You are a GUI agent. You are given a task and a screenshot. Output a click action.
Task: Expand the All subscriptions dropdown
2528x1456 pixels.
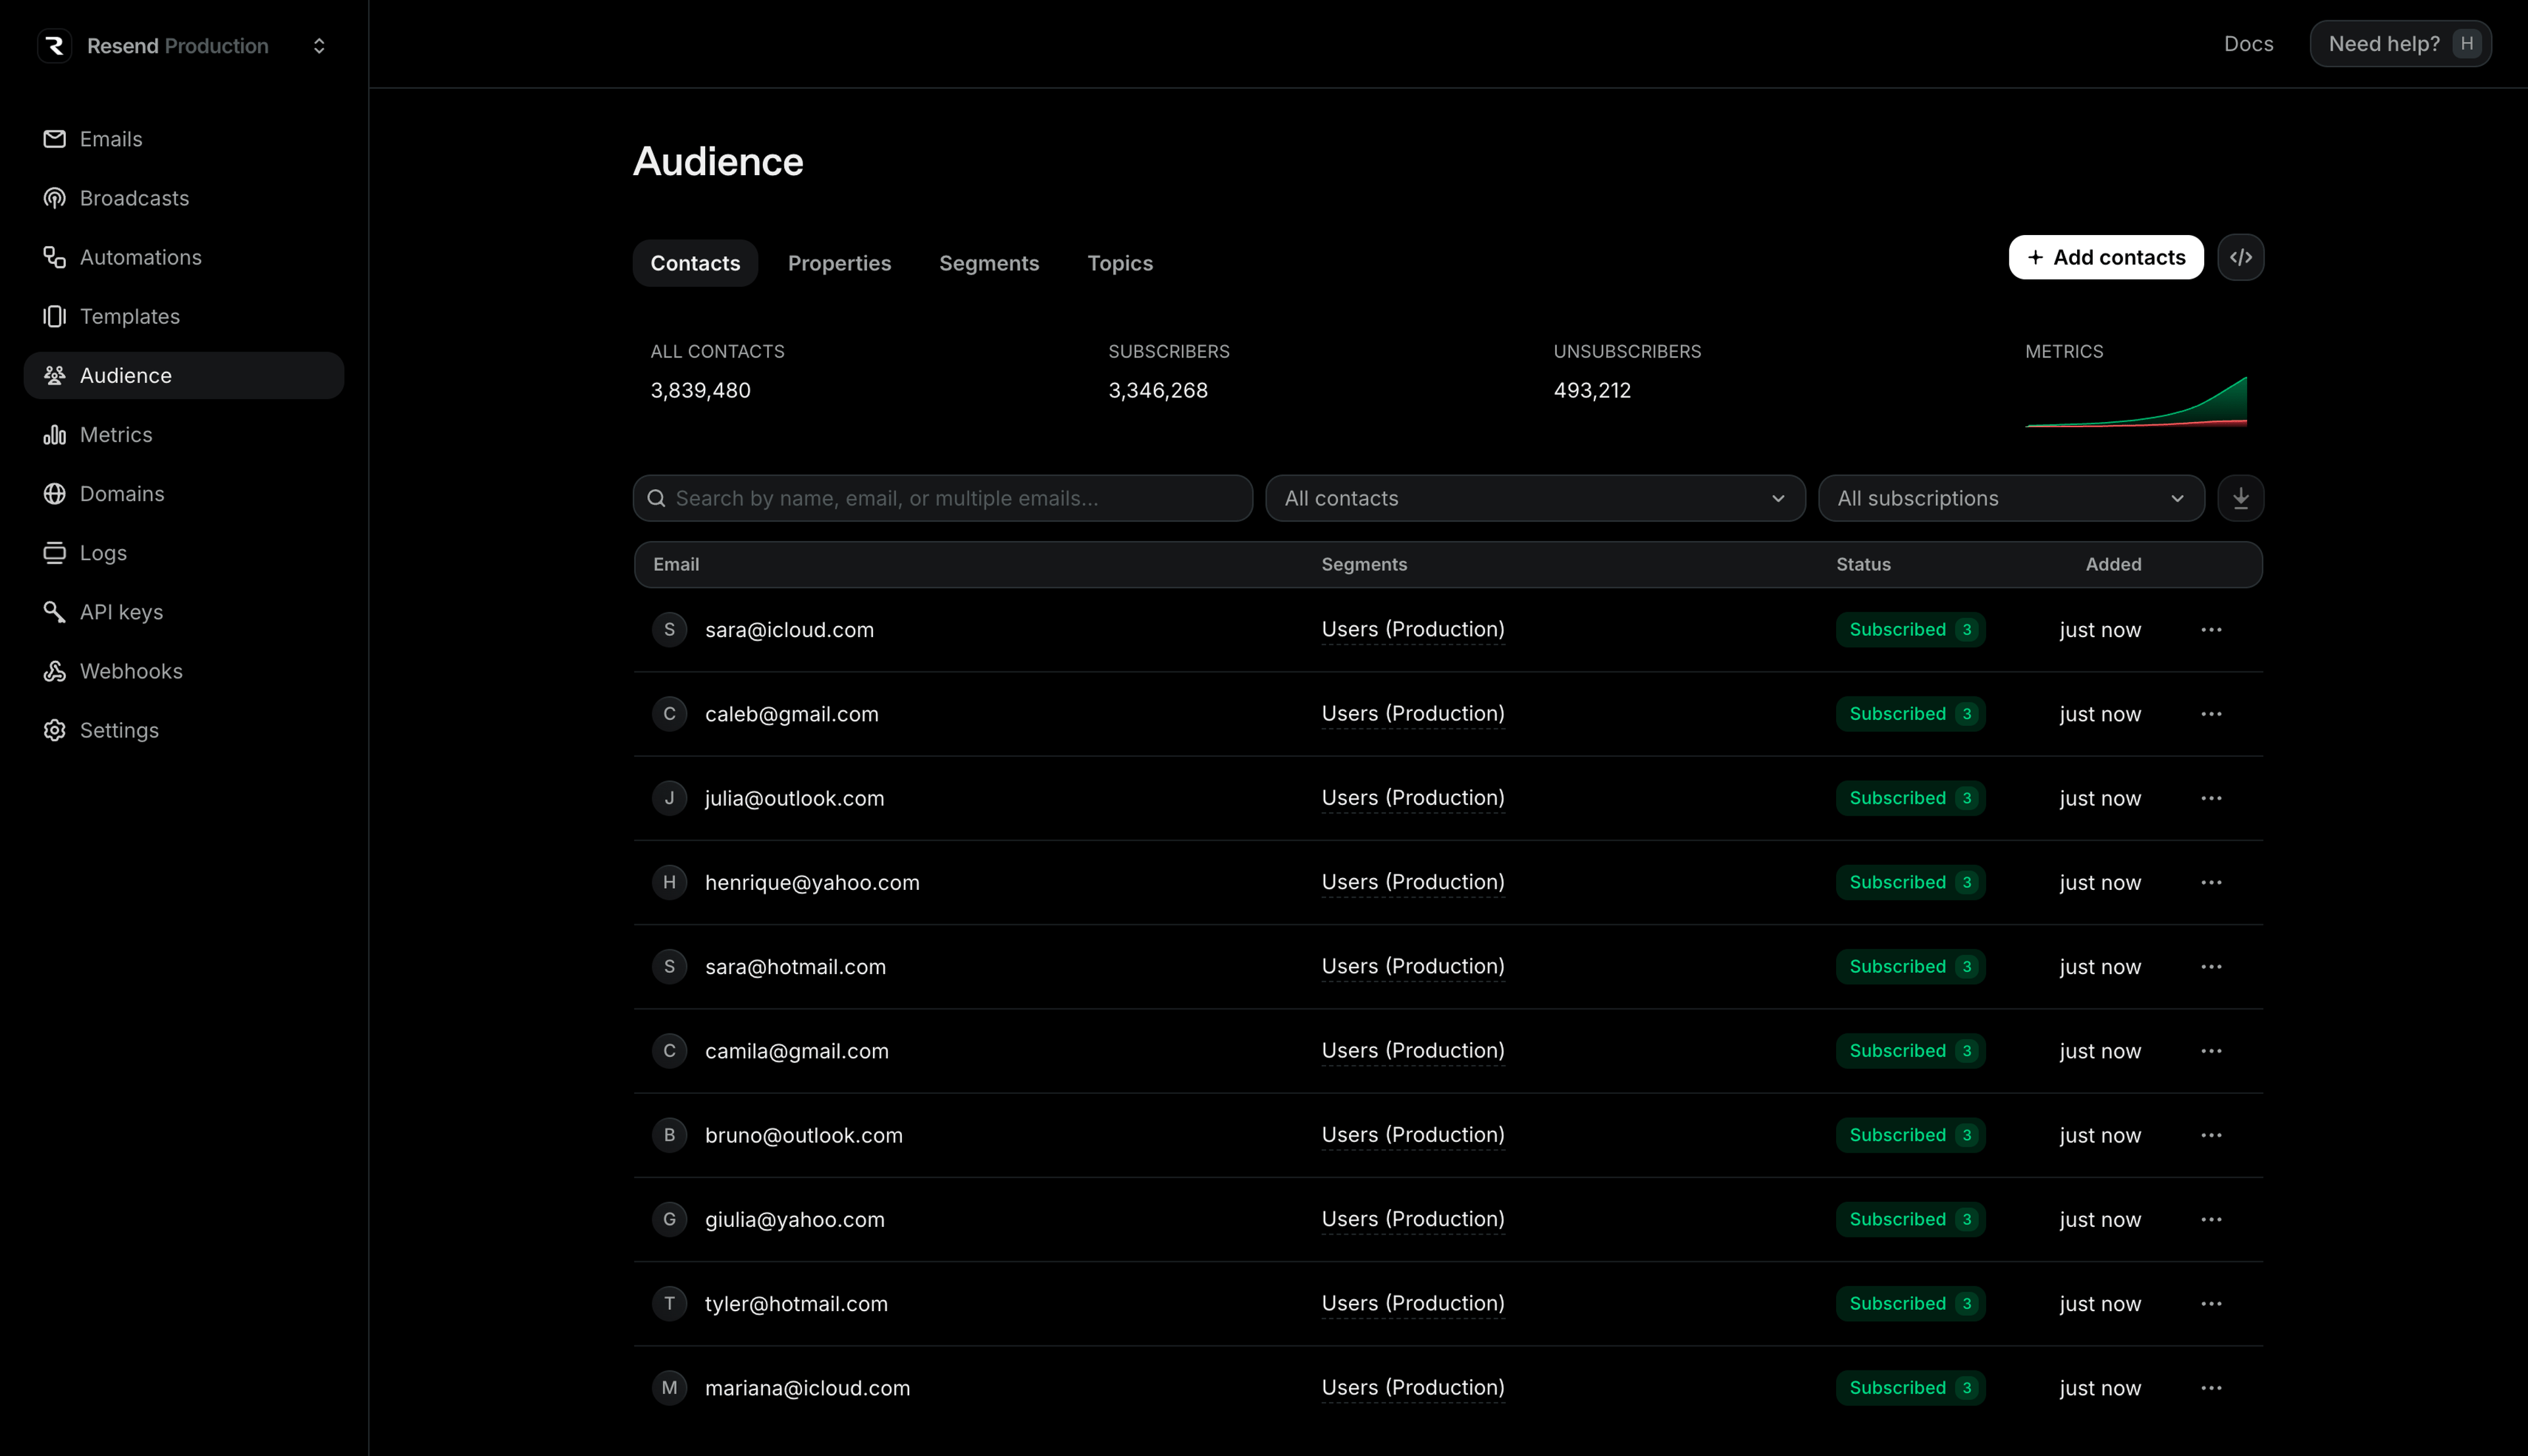[x=2011, y=498]
